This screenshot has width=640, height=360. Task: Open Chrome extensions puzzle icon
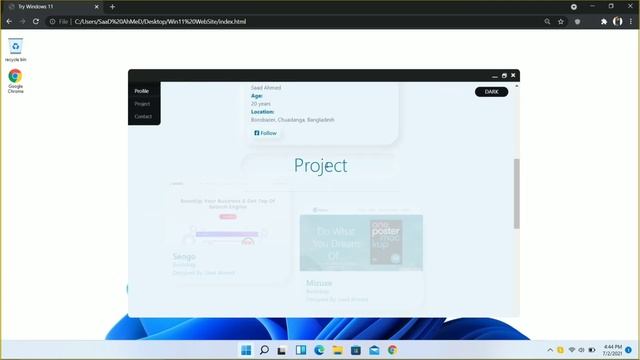pos(604,21)
